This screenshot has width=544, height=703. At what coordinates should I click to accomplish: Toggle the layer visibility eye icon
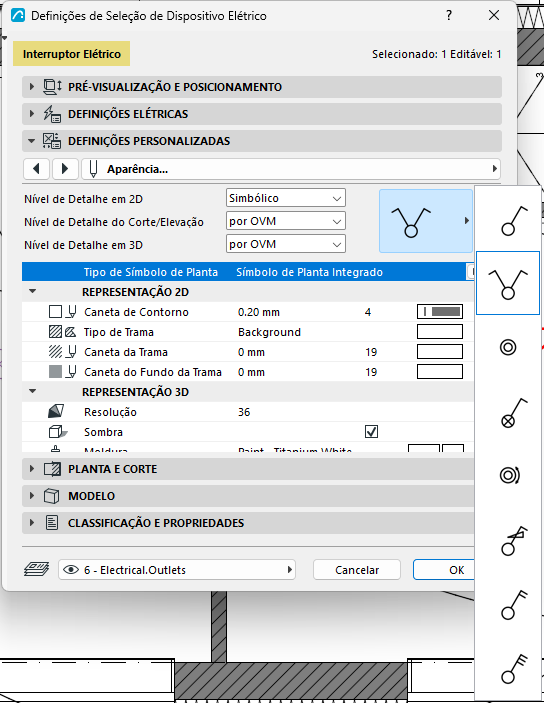pyautogui.click(x=71, y=570)
